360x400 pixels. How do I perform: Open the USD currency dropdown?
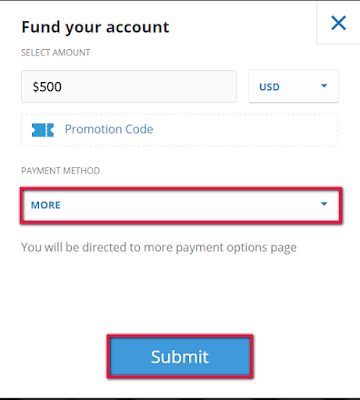[293, 86]
